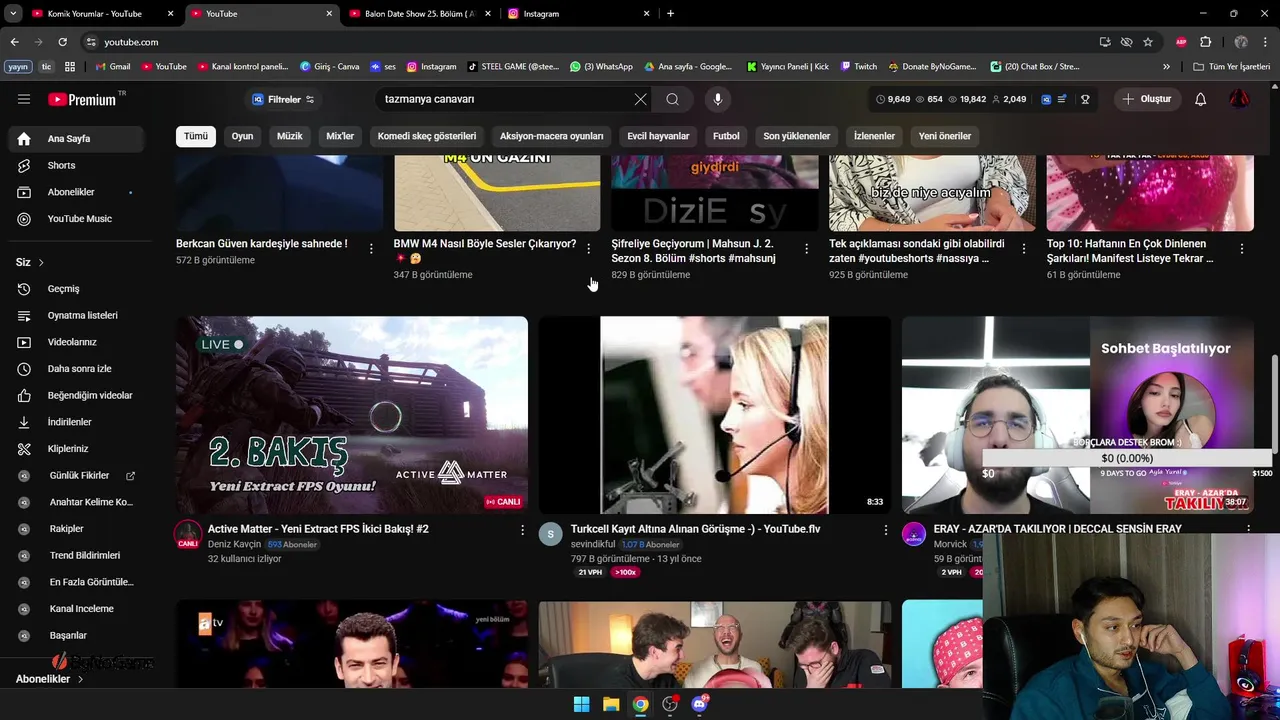The image size is (1280, 720).
Task: Select the Müzik filter chip
Action: pos(290,136)
